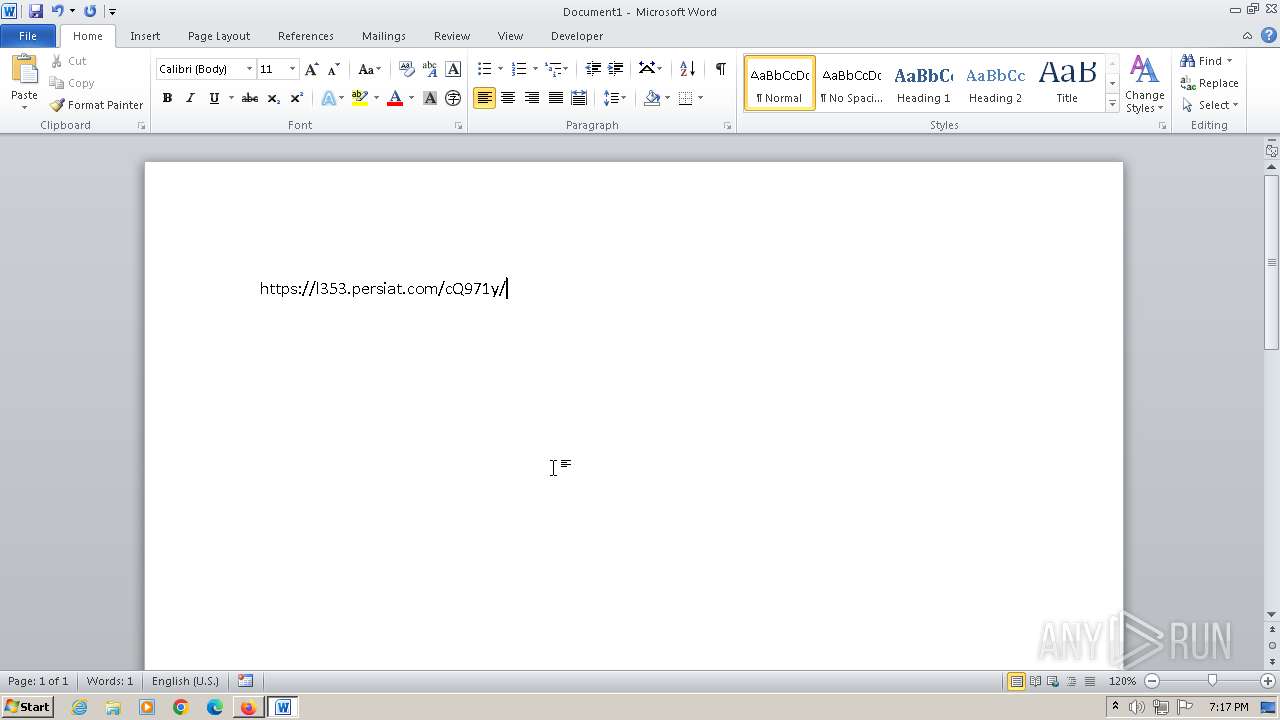Click the Shrink Font icon
1280x720 pixels.
click(334, 69)
